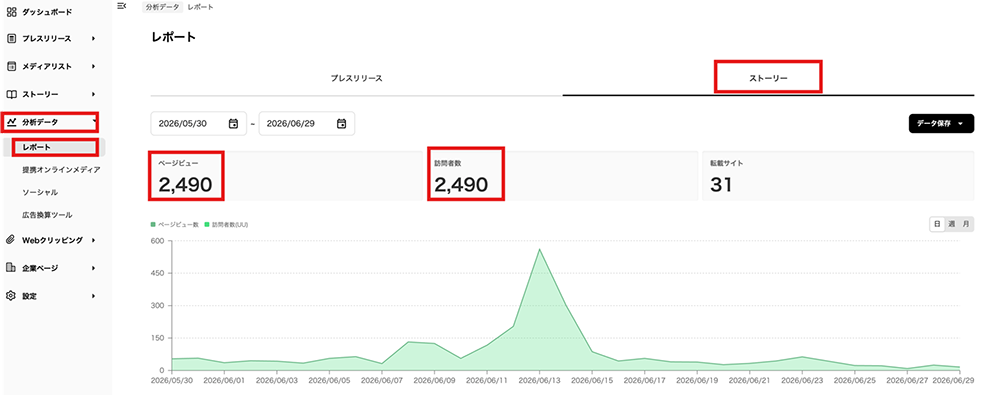This screenshot has width=1000, height=395.
Task: Expand the ストーリー sidebar arrow
Action: 93,94
